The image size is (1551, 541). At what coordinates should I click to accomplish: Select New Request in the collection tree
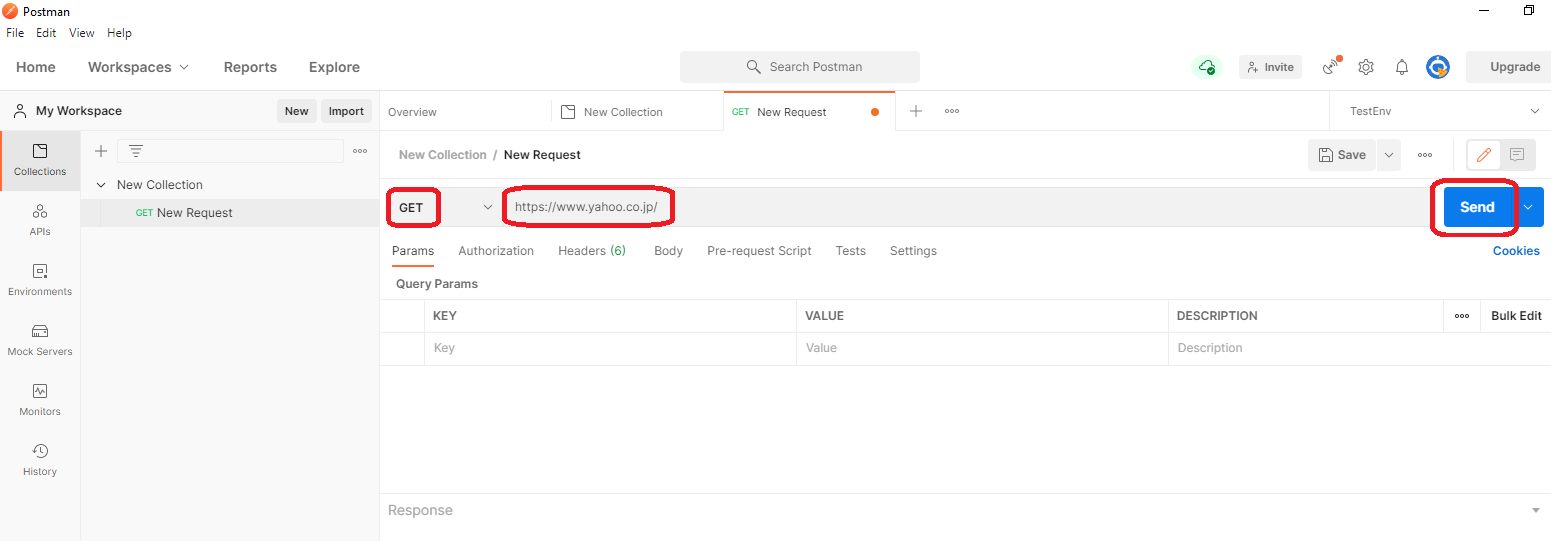[x=230, y=213]
